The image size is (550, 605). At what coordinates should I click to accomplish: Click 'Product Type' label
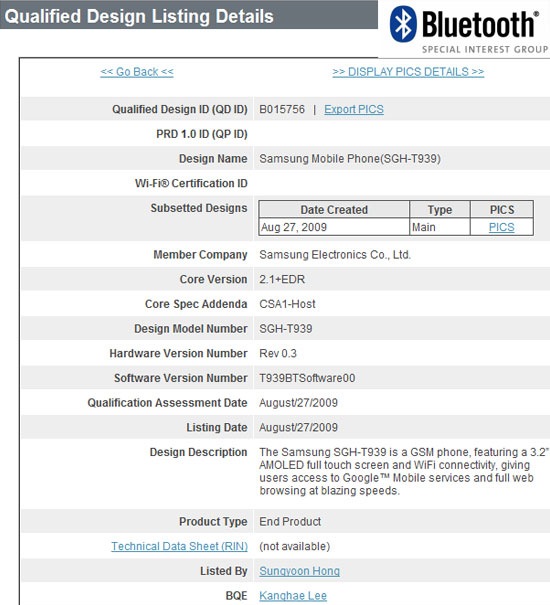213,521
